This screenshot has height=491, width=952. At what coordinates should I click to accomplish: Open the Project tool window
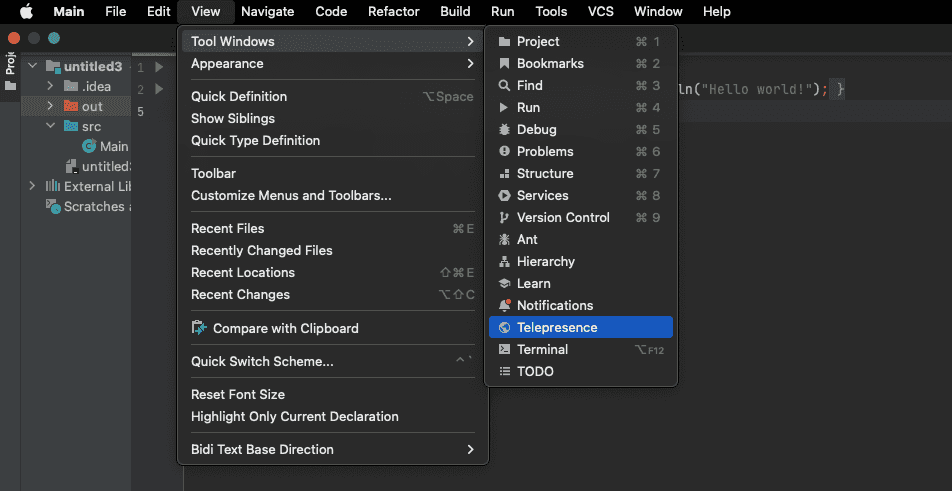(581, 42)
